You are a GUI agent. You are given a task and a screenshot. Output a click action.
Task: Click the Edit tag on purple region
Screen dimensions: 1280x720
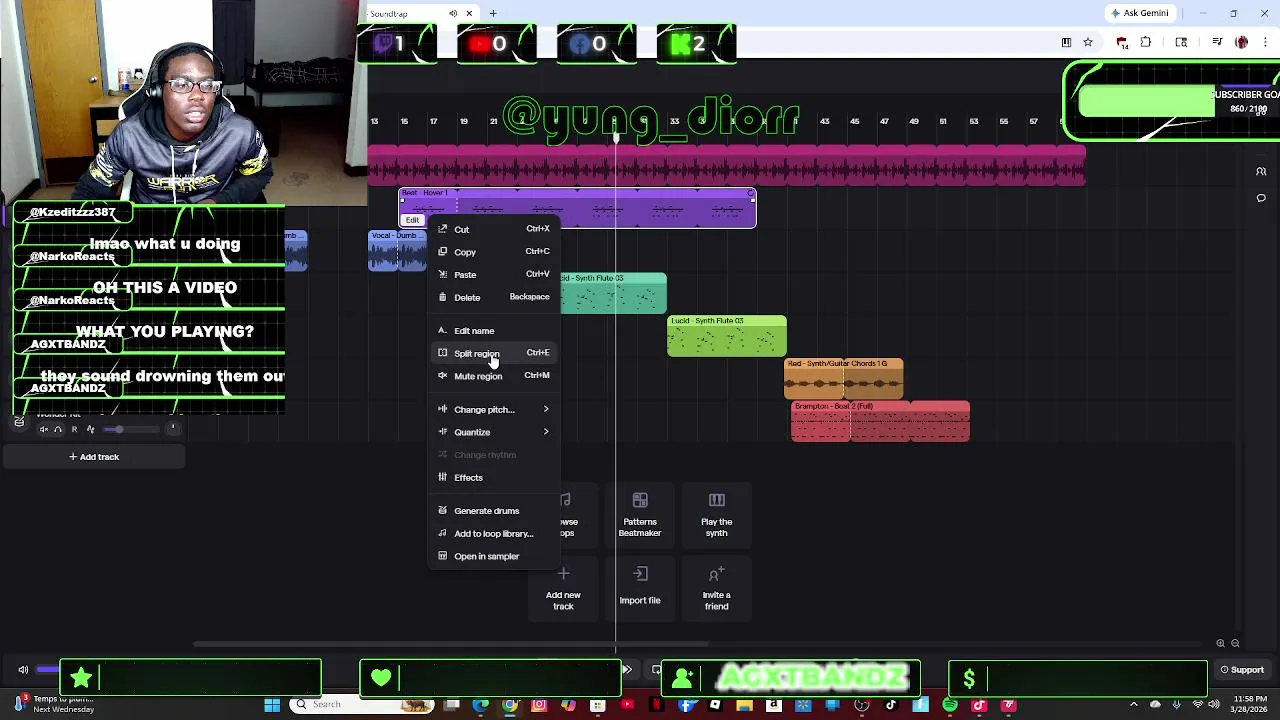[412, 220]
